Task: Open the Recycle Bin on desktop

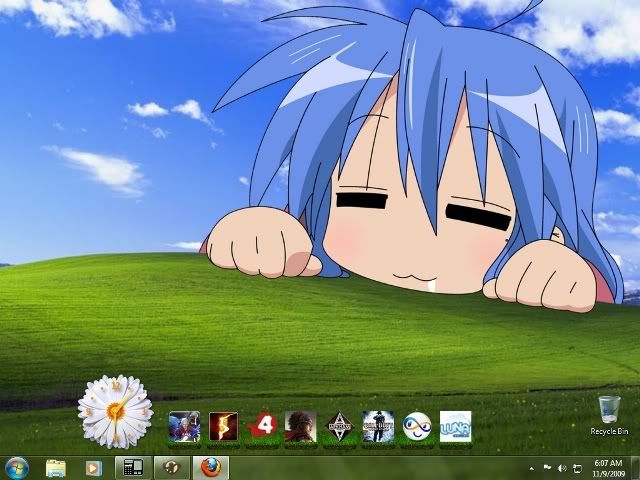Action: click(x=608, y=414)
